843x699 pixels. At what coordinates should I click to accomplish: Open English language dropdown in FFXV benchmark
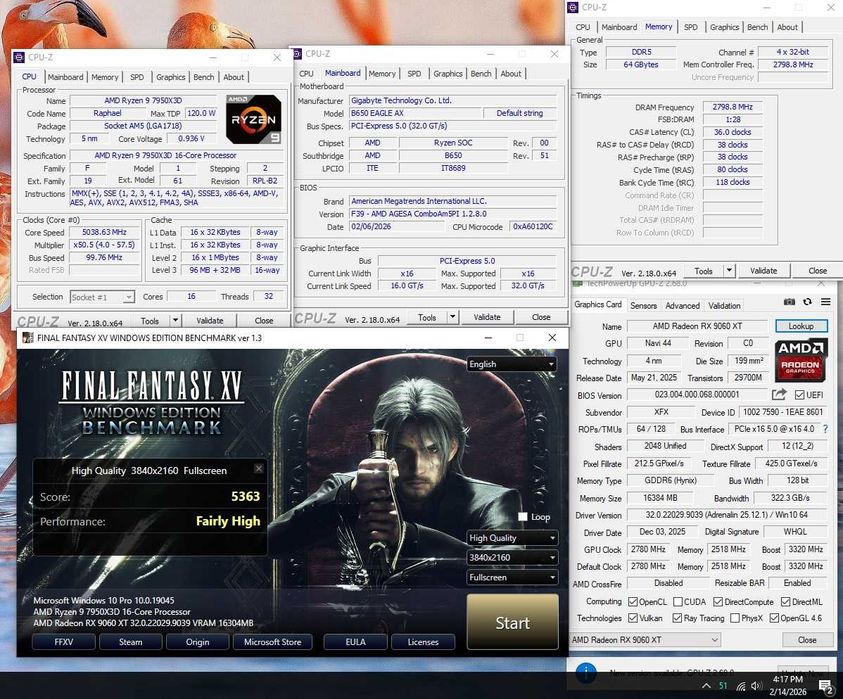pyautogui.click(x=512, y=364)
